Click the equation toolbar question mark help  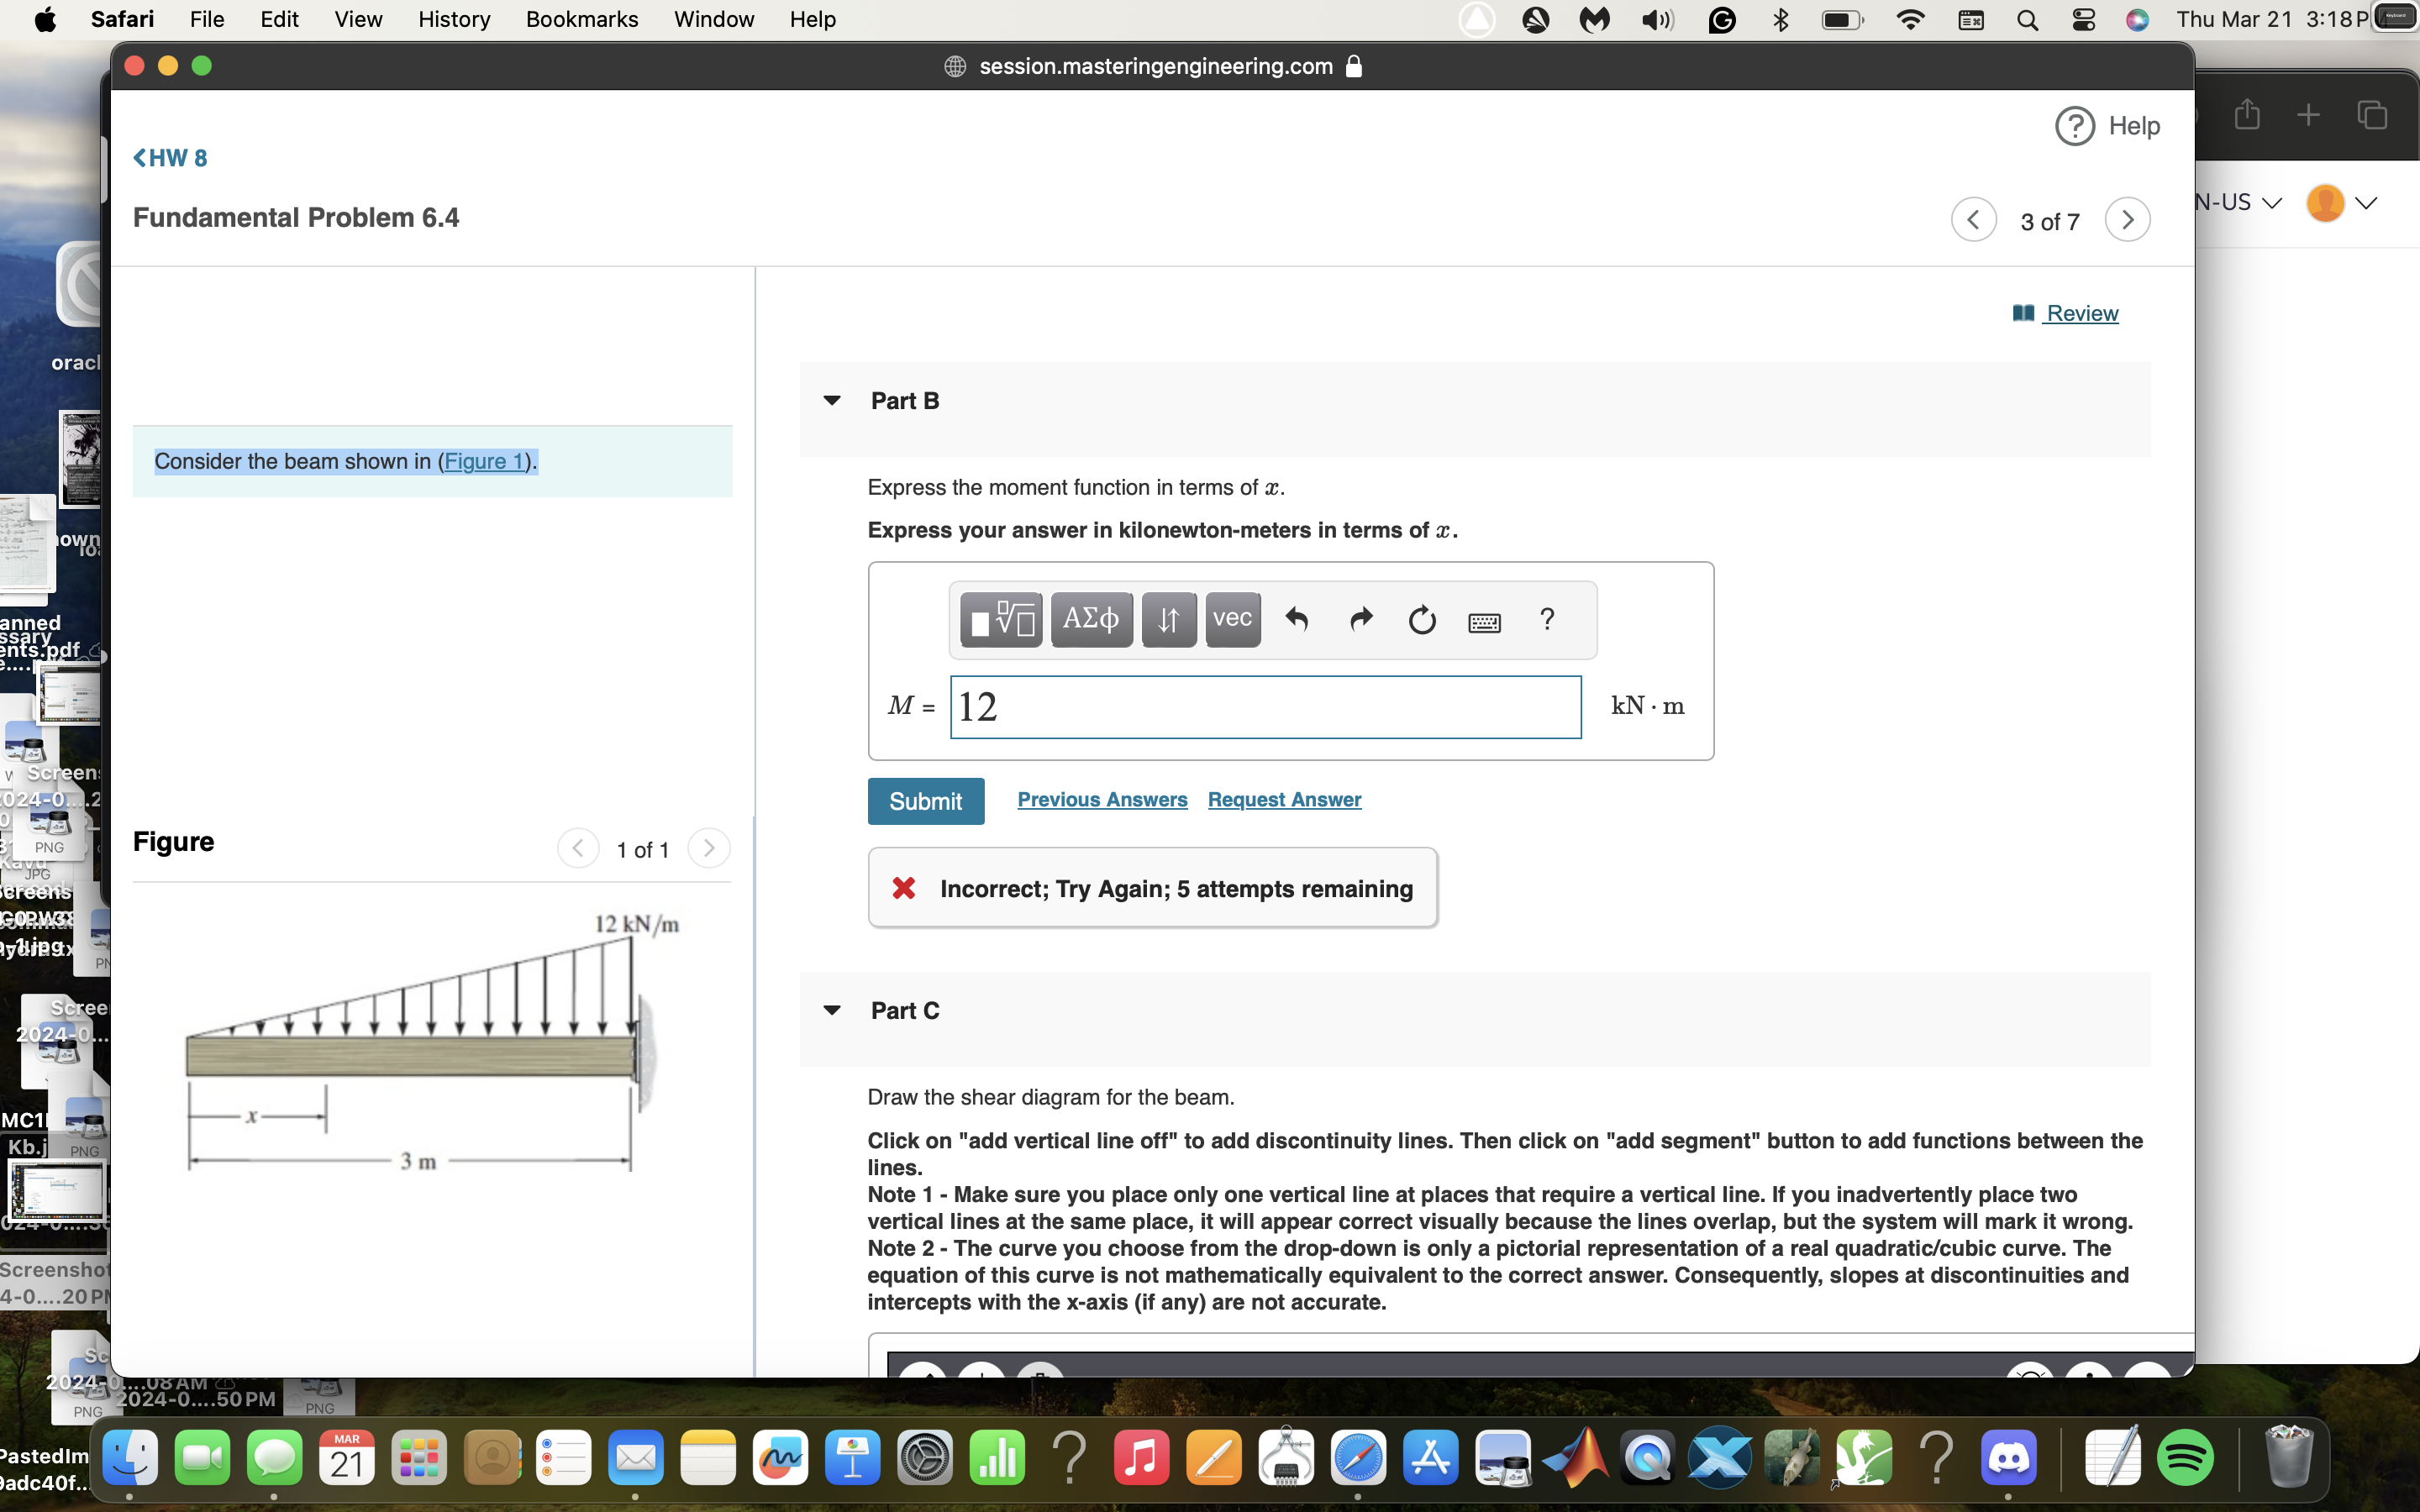pyautogui.click(x=1546, y=620)
